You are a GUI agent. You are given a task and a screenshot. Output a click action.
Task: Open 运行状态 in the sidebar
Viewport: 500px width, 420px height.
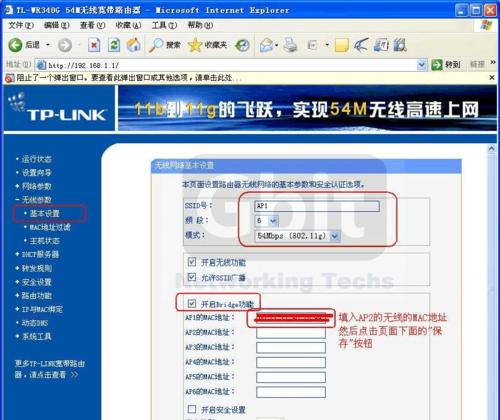coord(37,159)
